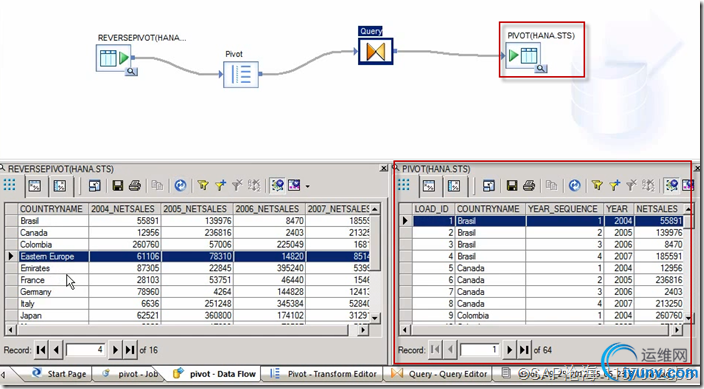Select the PIVOT target table node
704x389 pixels.
[523, 55]
